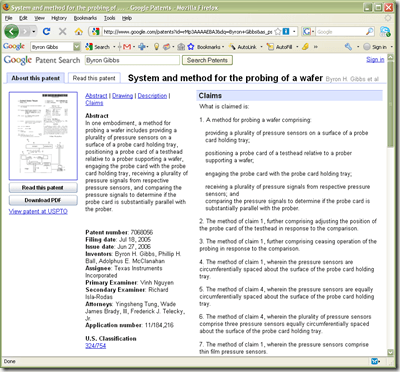Open the Google Toolbar search history dropdown

(x=77, y=47)
